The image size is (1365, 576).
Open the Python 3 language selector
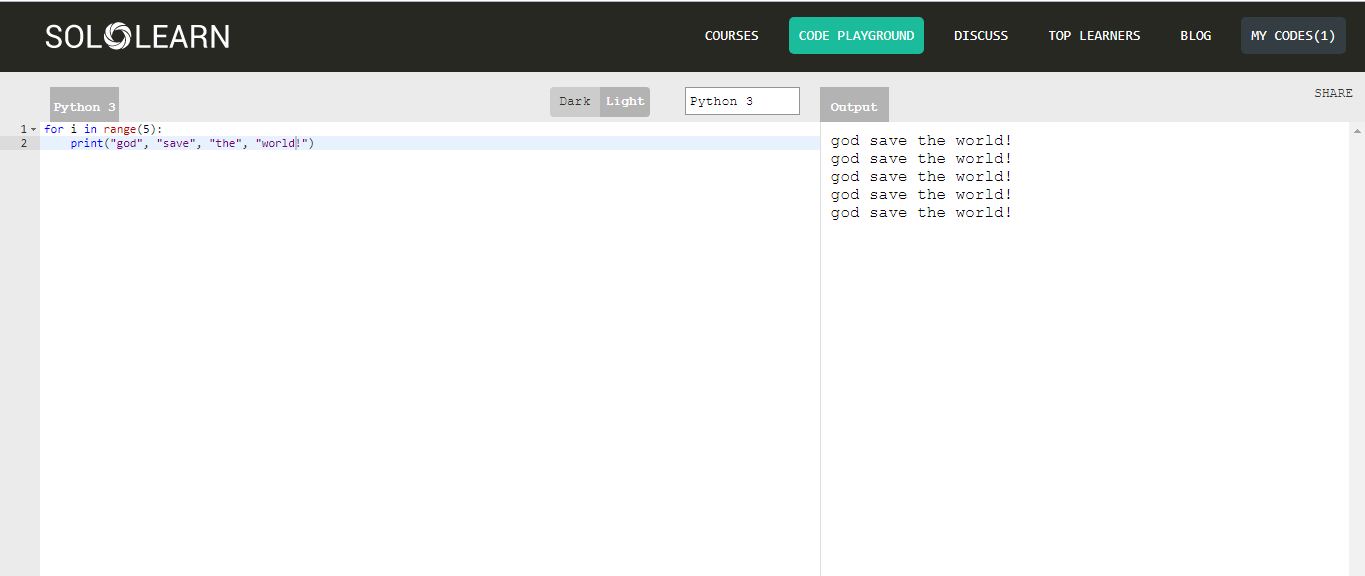point(741,100)
